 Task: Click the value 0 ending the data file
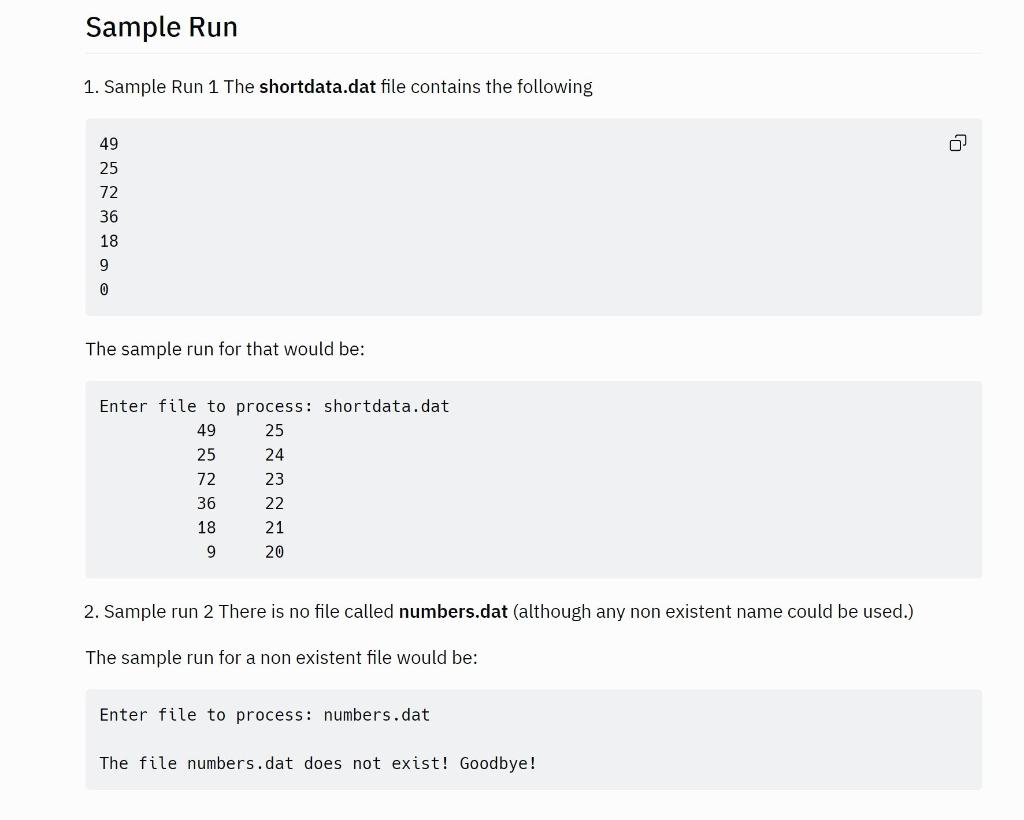[x=104, y=290]
